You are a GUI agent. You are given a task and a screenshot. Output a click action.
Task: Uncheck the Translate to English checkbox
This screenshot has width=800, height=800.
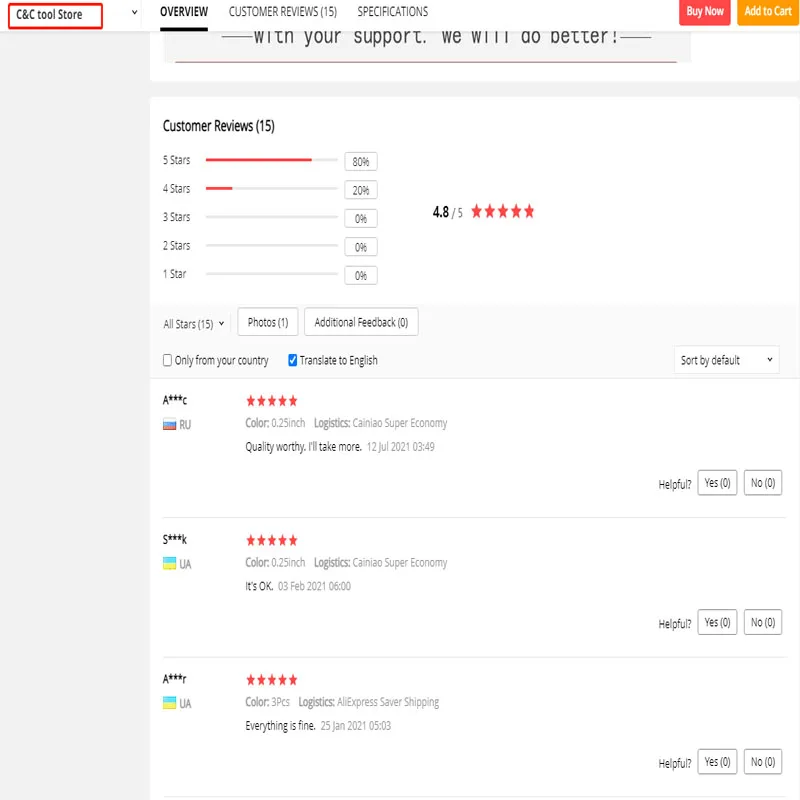click(x=293, y=360)
